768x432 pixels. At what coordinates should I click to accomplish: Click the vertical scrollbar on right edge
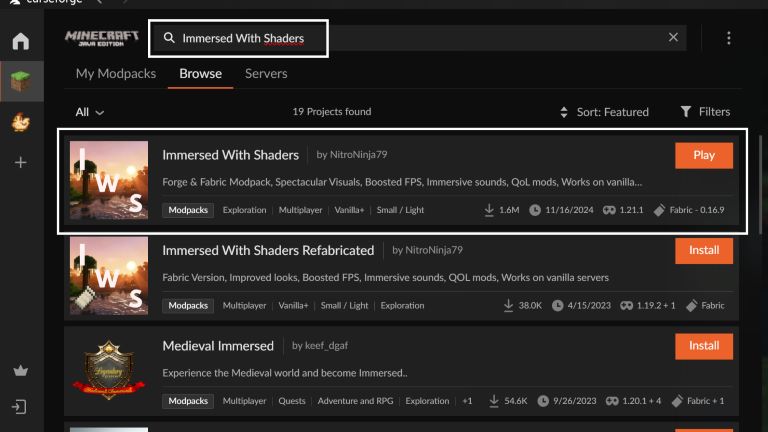[760, 186]
